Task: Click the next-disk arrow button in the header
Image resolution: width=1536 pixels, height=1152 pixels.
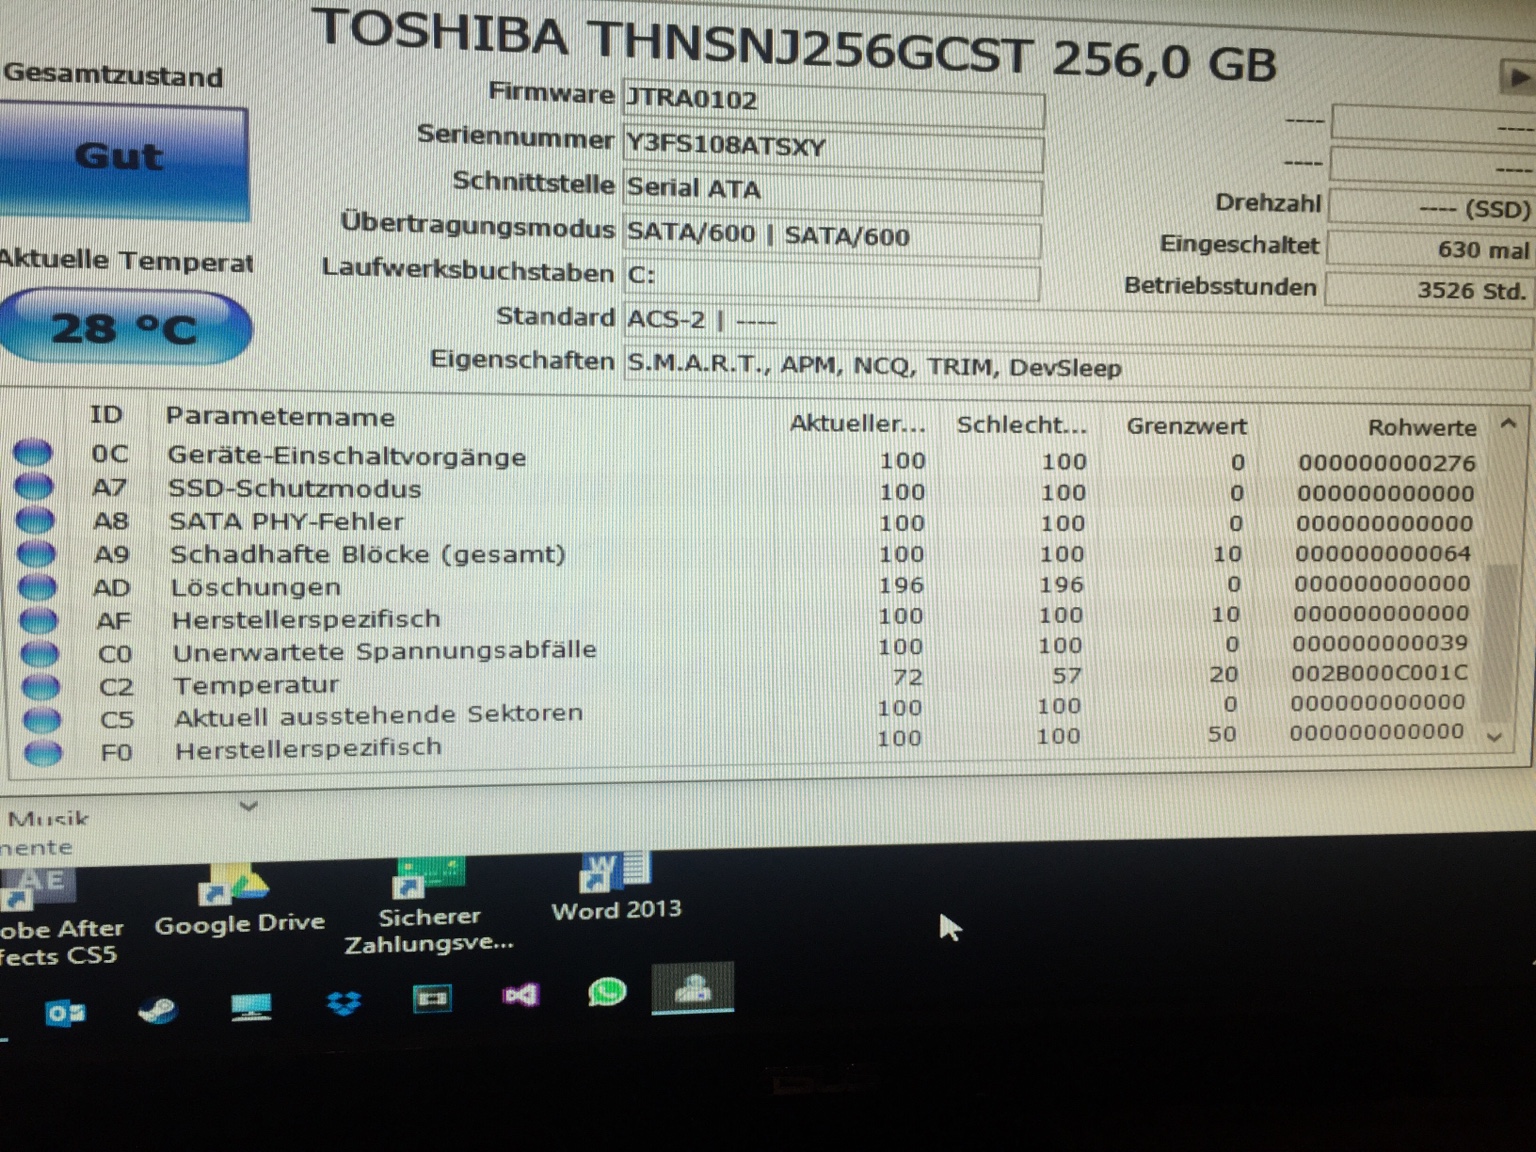Action: (x=1516, y=77)
